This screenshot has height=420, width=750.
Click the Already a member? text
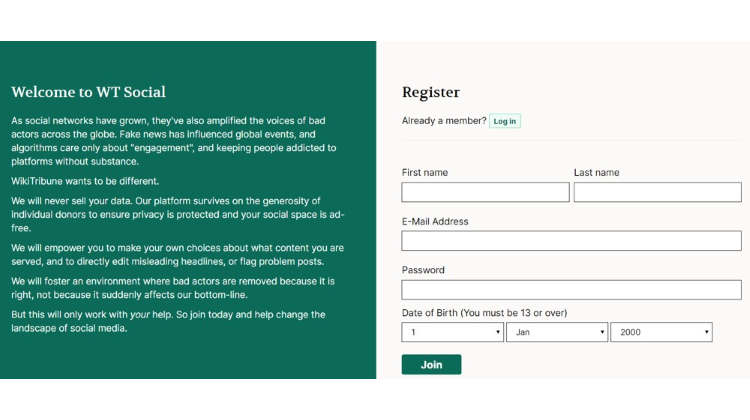tap(444, 121)
